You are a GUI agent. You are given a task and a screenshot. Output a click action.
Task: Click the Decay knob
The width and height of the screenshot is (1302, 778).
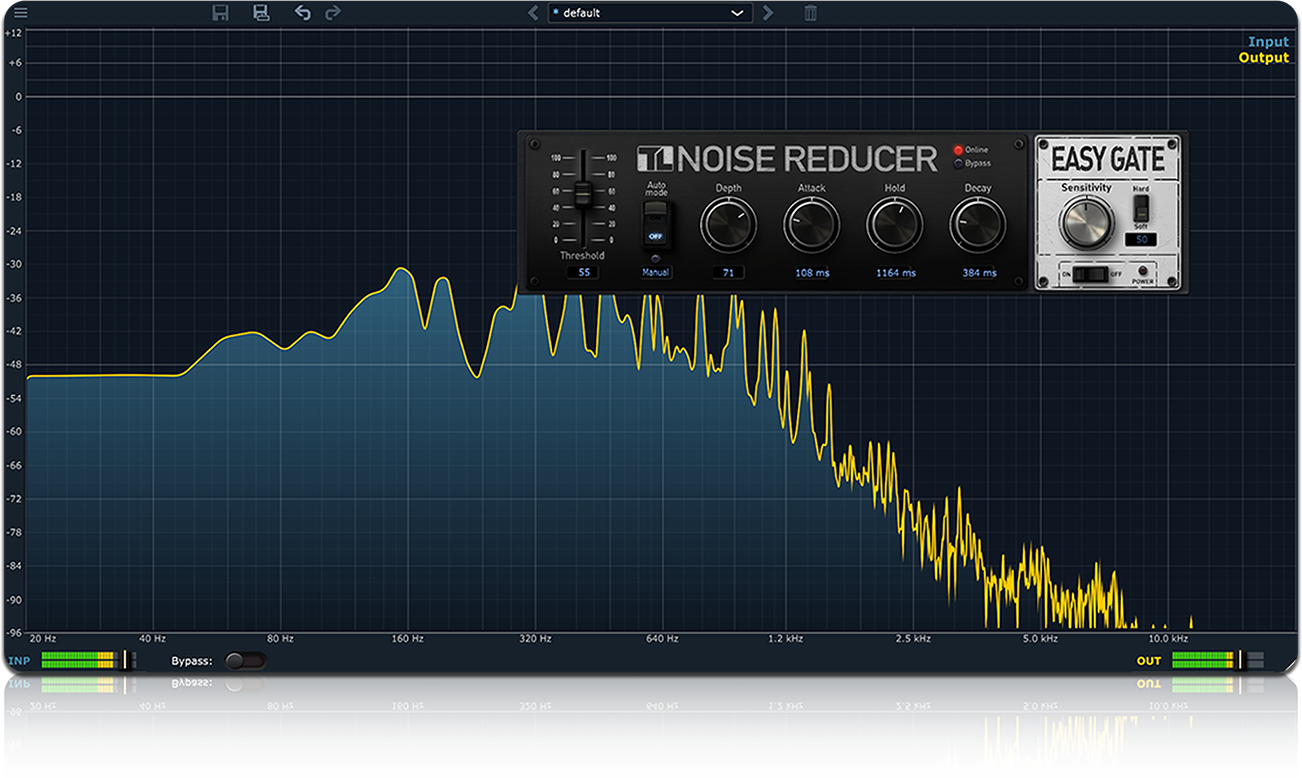click(977, 224)
